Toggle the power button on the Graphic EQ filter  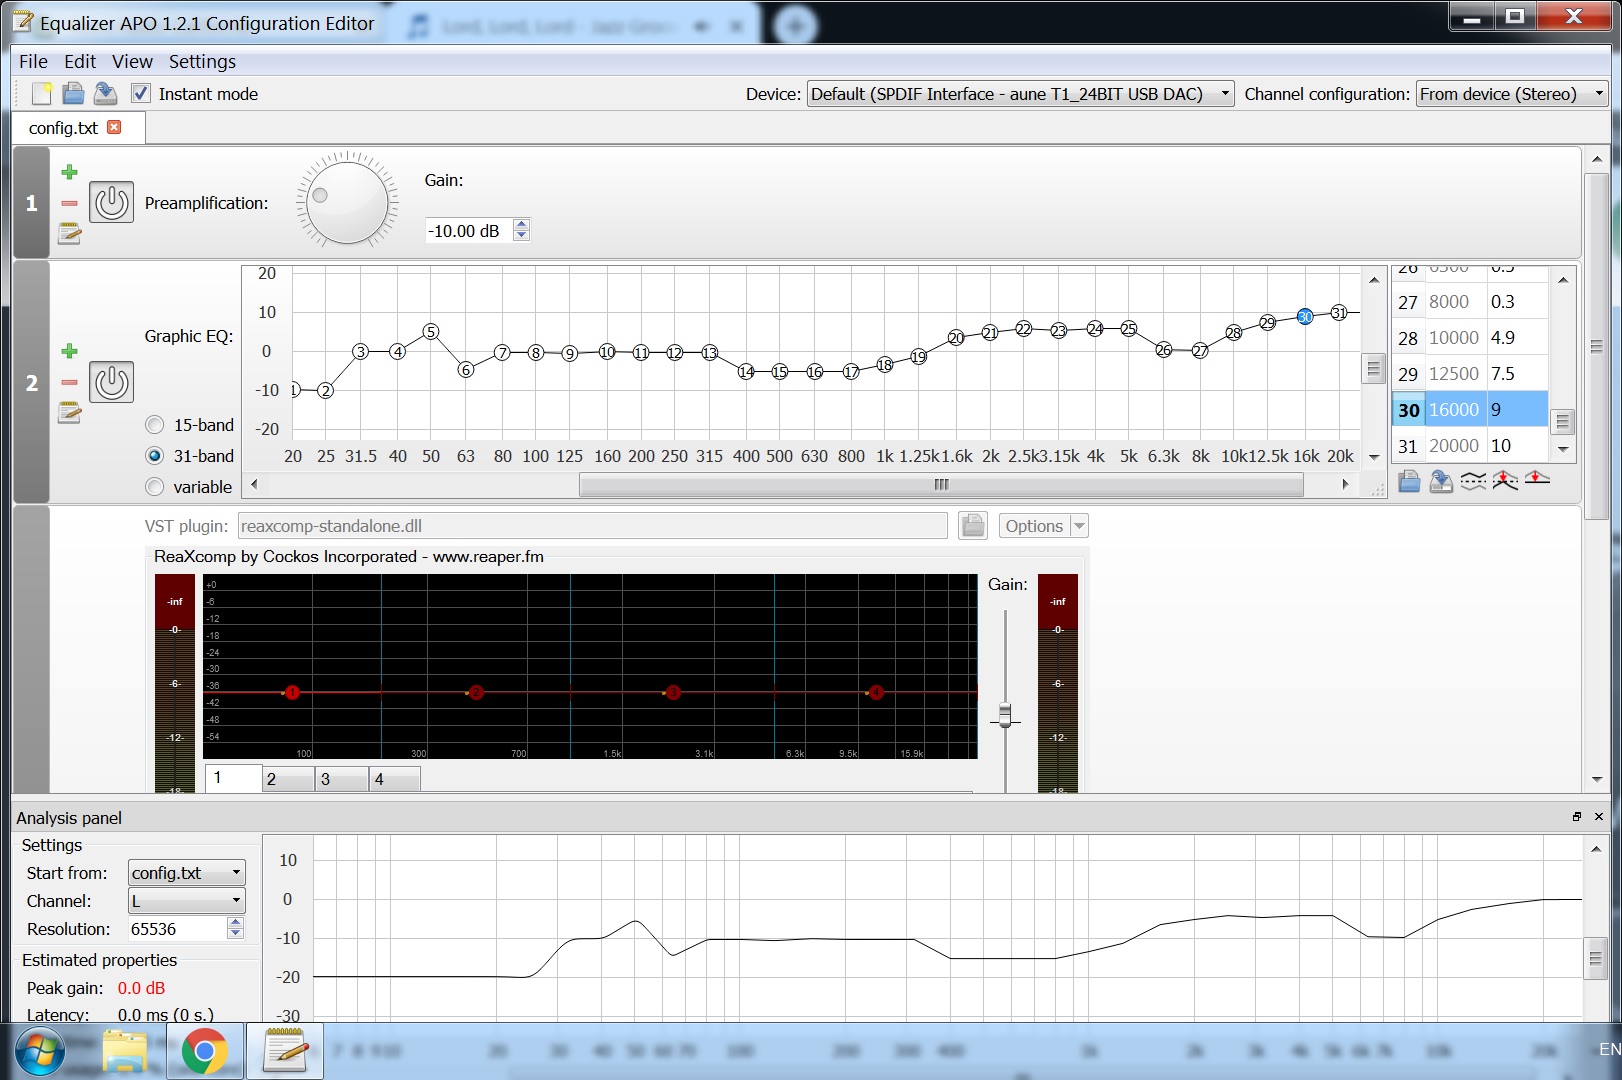[x=111, y=382]
